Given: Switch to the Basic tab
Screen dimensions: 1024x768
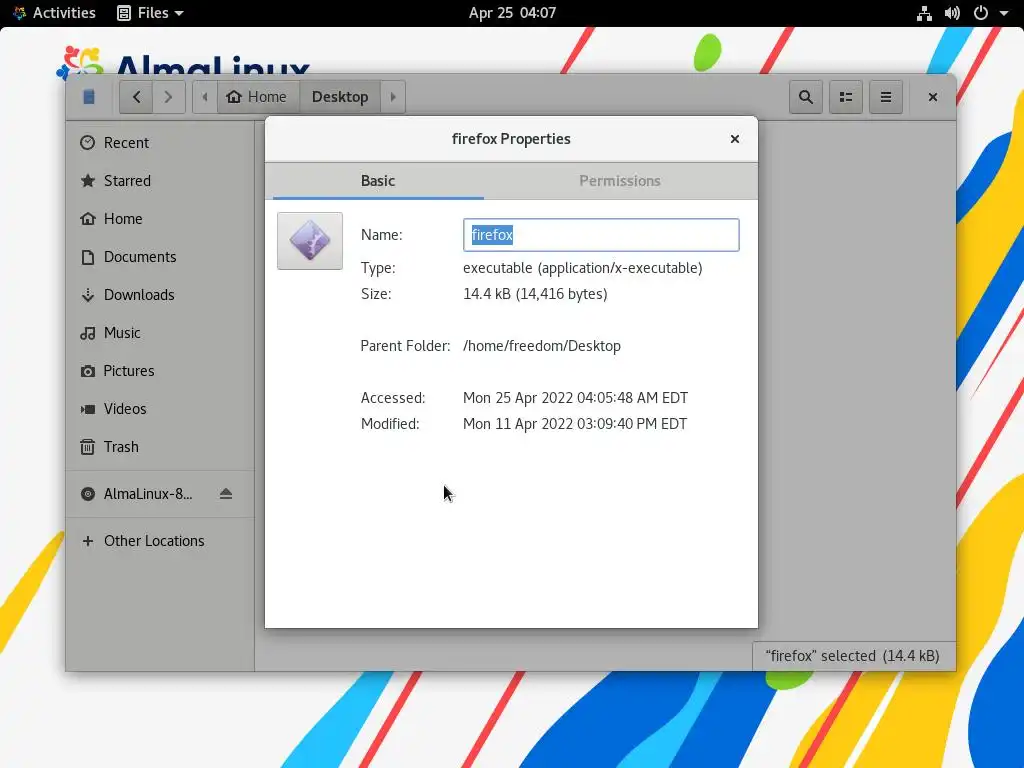Looking at the screenshot, I should pyautogui.click(x=378, y=181).
